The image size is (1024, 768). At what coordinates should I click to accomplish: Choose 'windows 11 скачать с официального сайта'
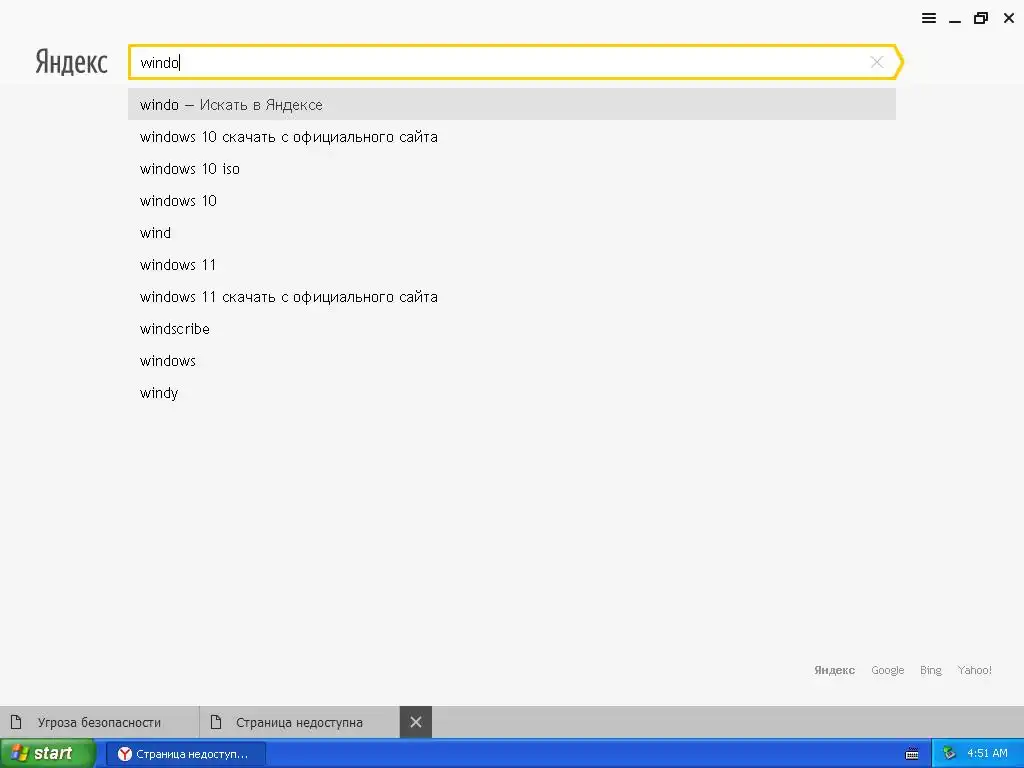point(512,296)
